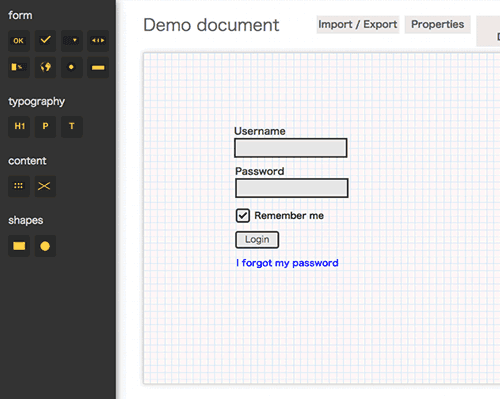This screenshot has width=500, height=399.
Task: Click the 'content' section heading
Action: [27, 161]
